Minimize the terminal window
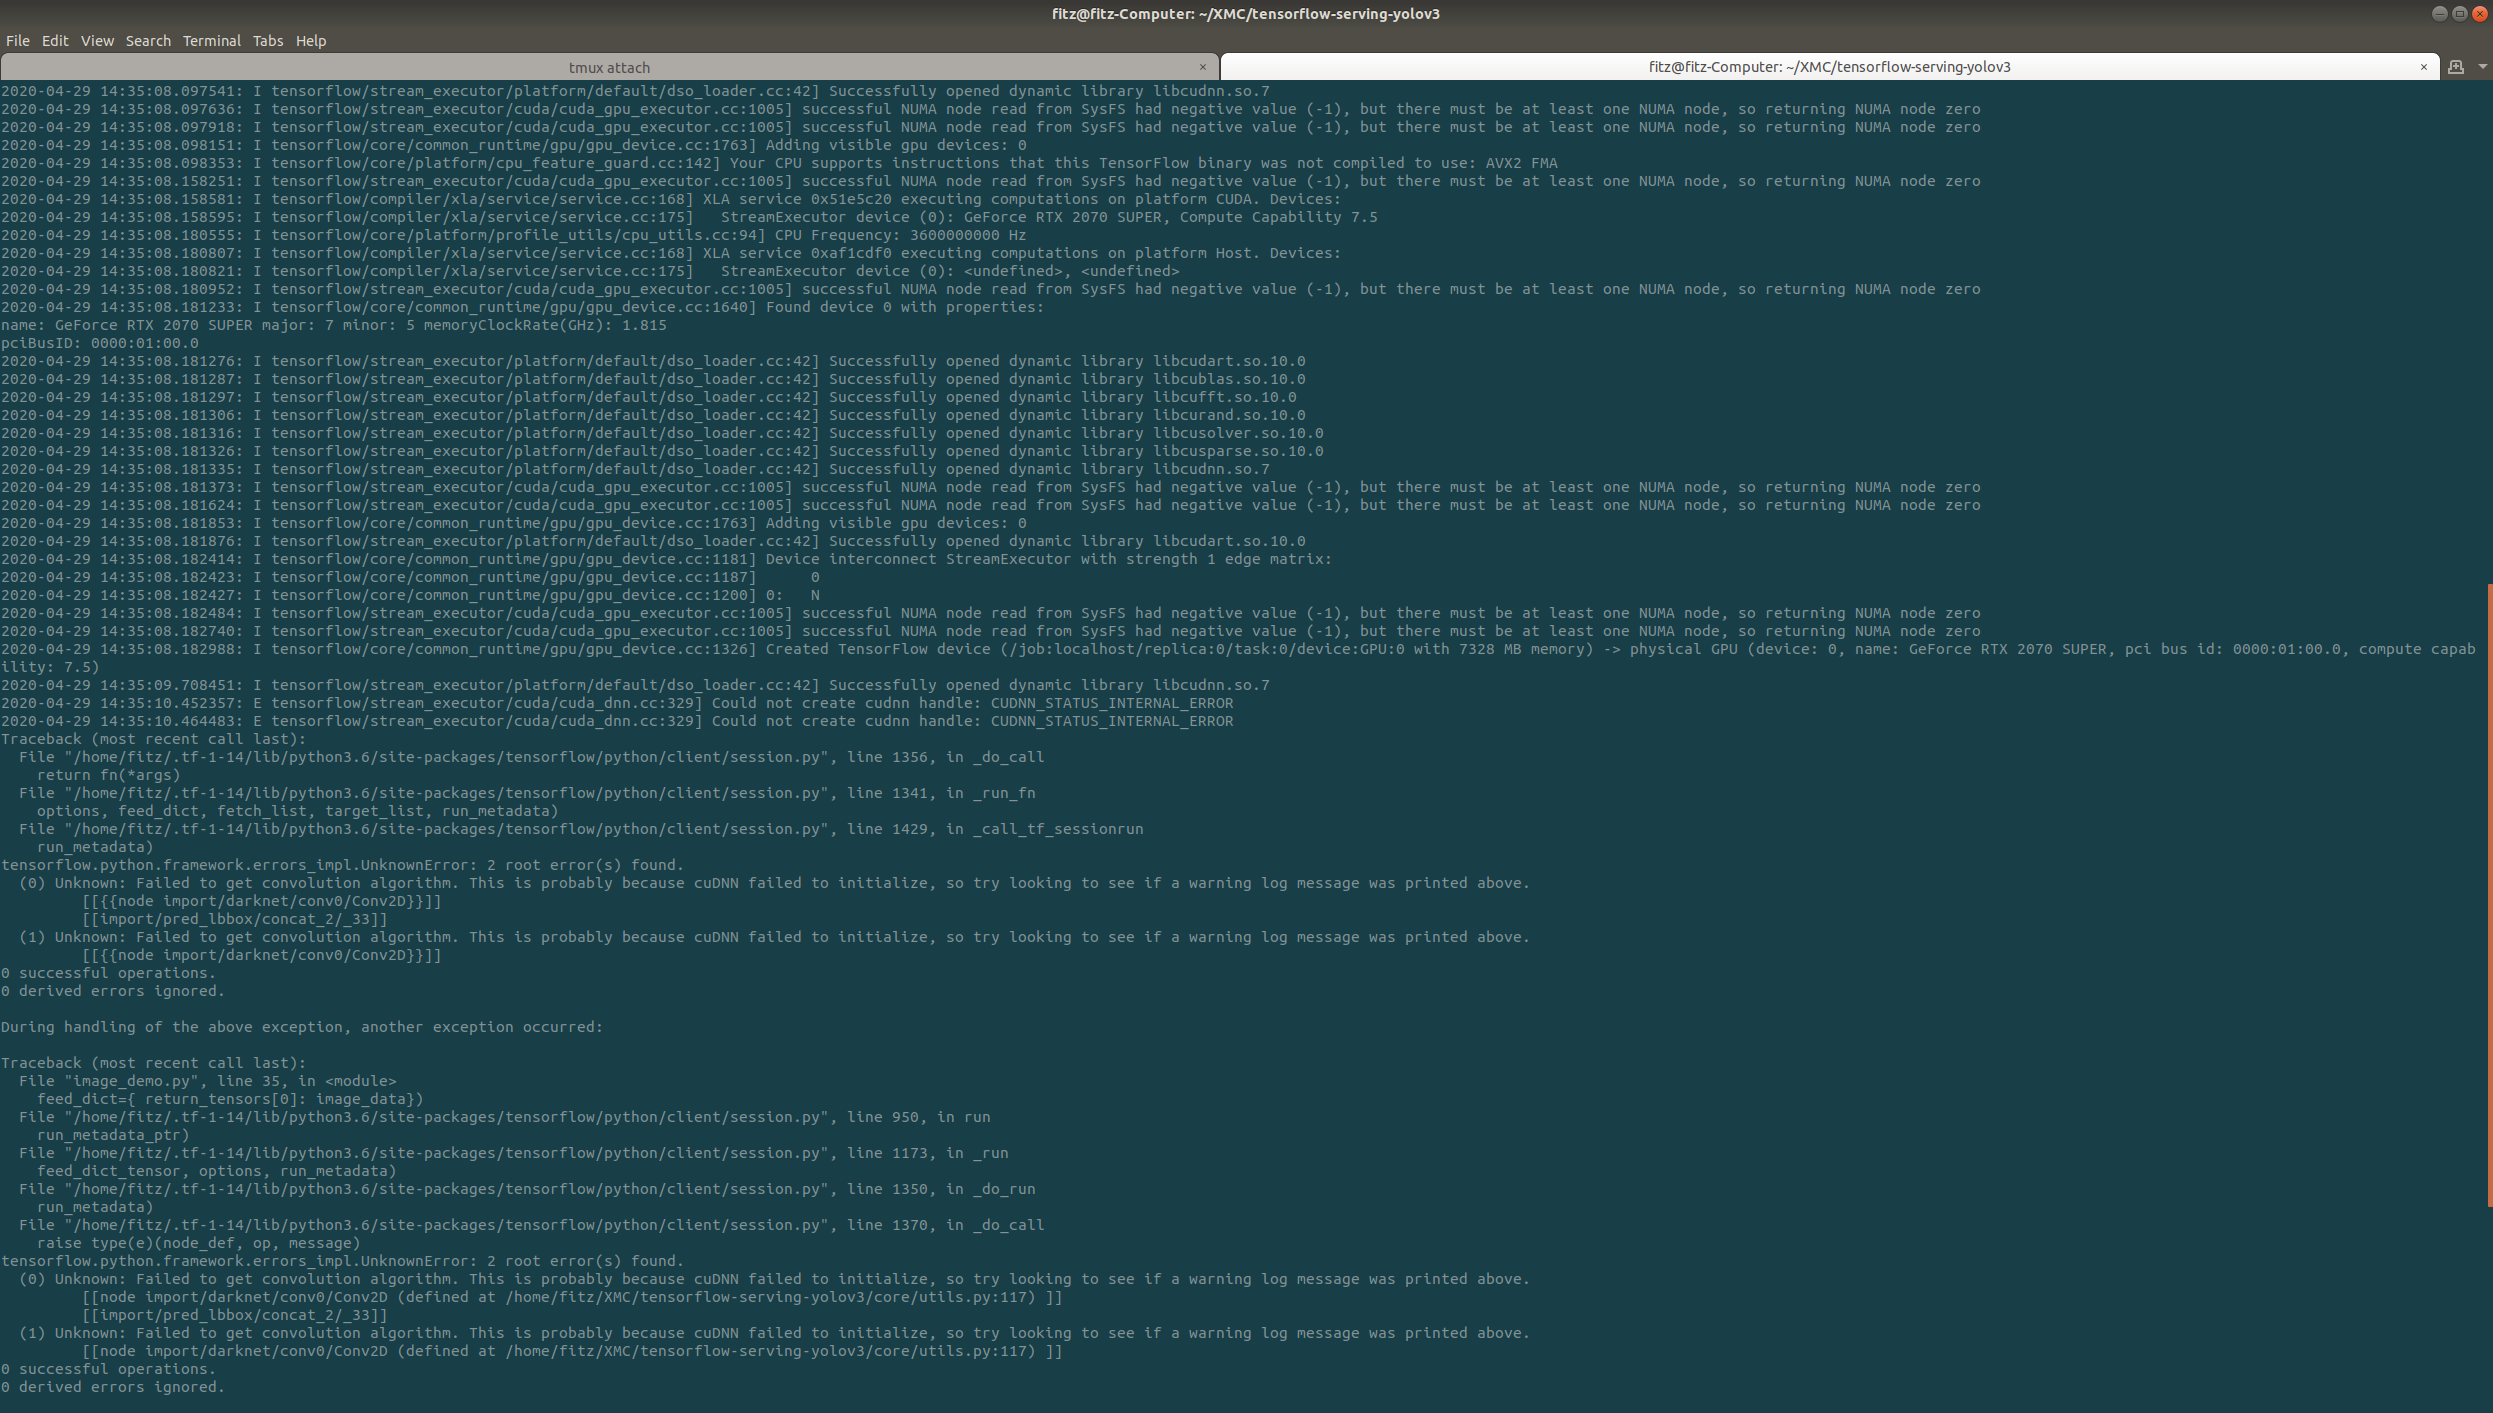Viewport: 2493px width, 1413px height. [x=2439, y=14]
